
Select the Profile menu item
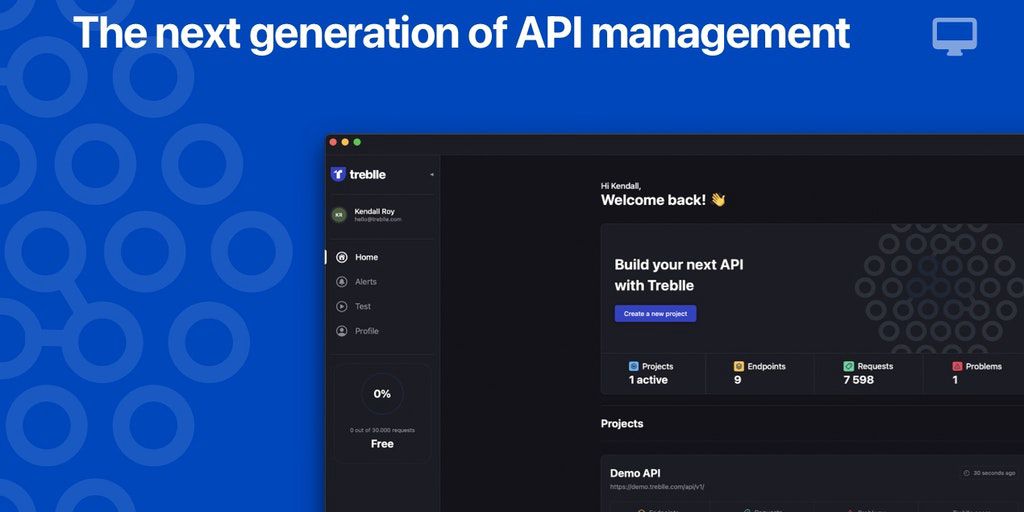coord(366,331)
